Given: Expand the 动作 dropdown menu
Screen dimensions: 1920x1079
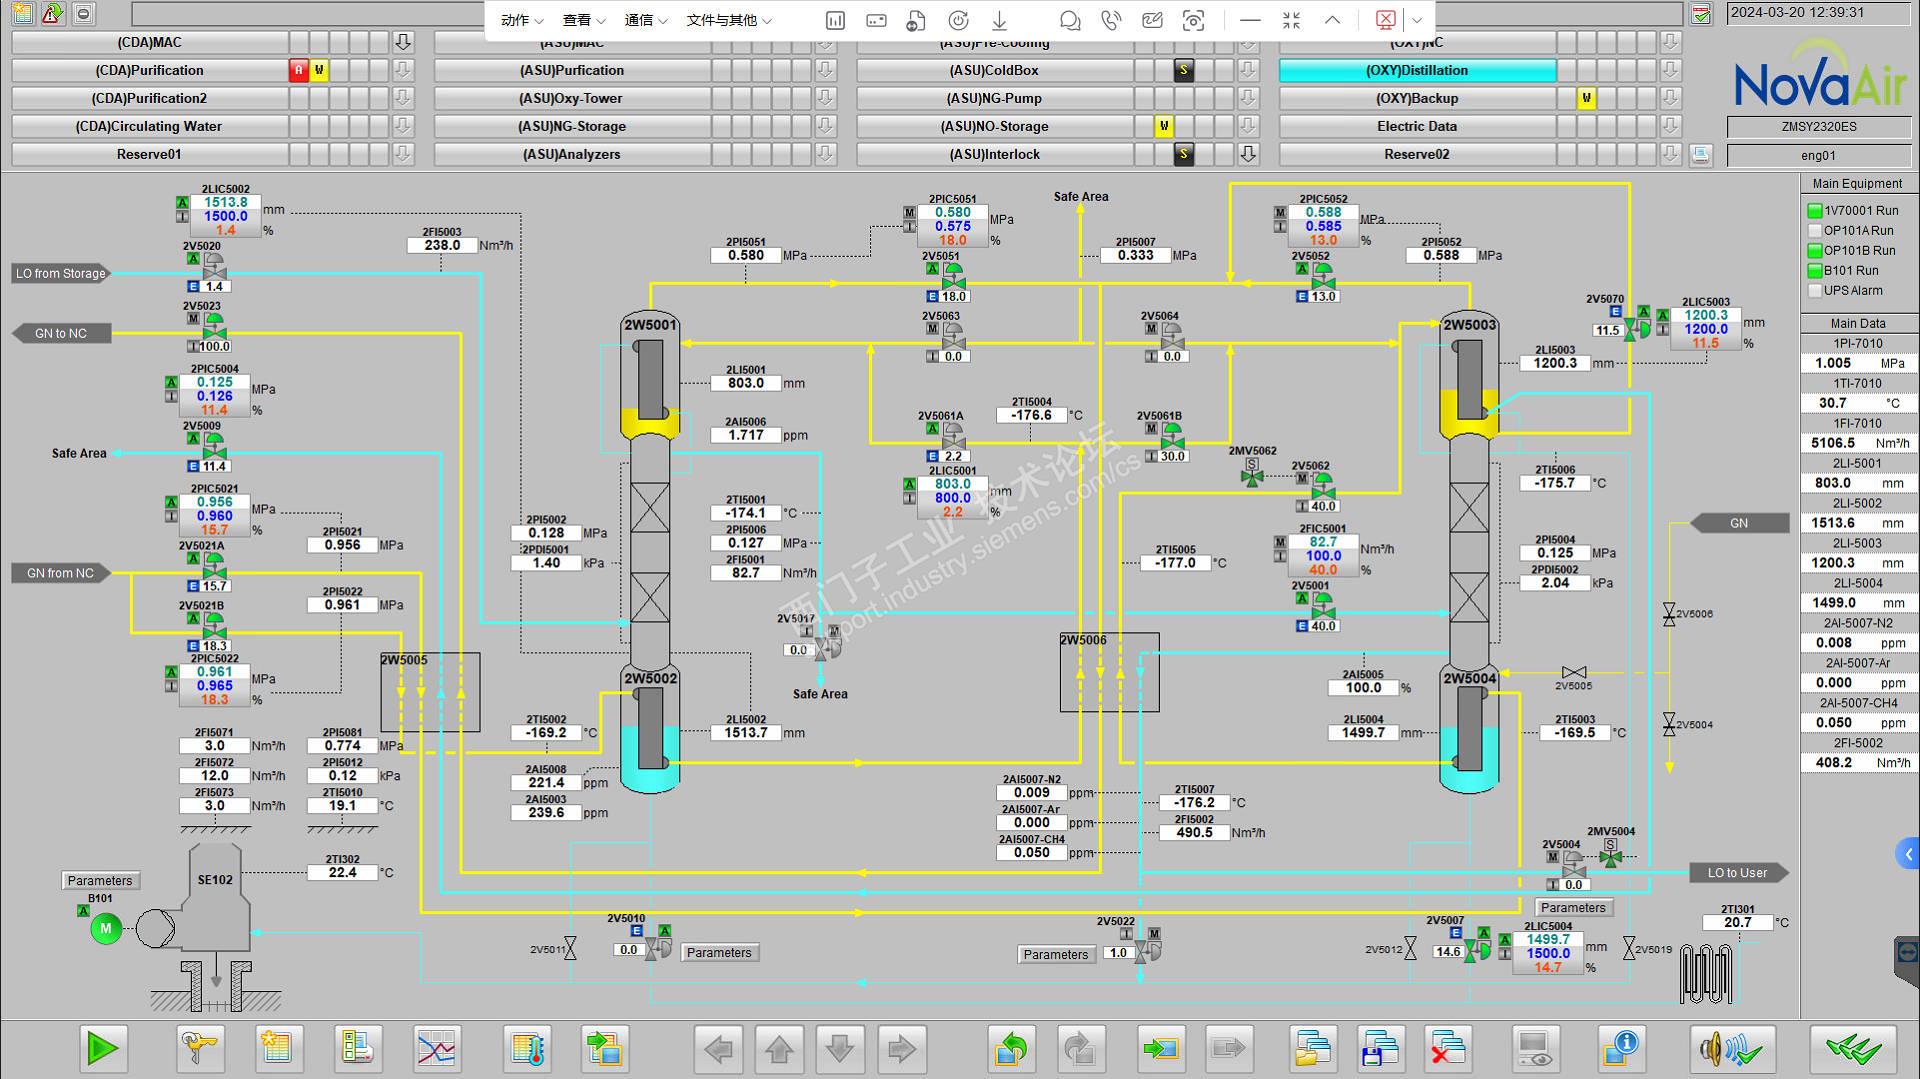Looking at the screenshot, I should [x=522, y=20].
